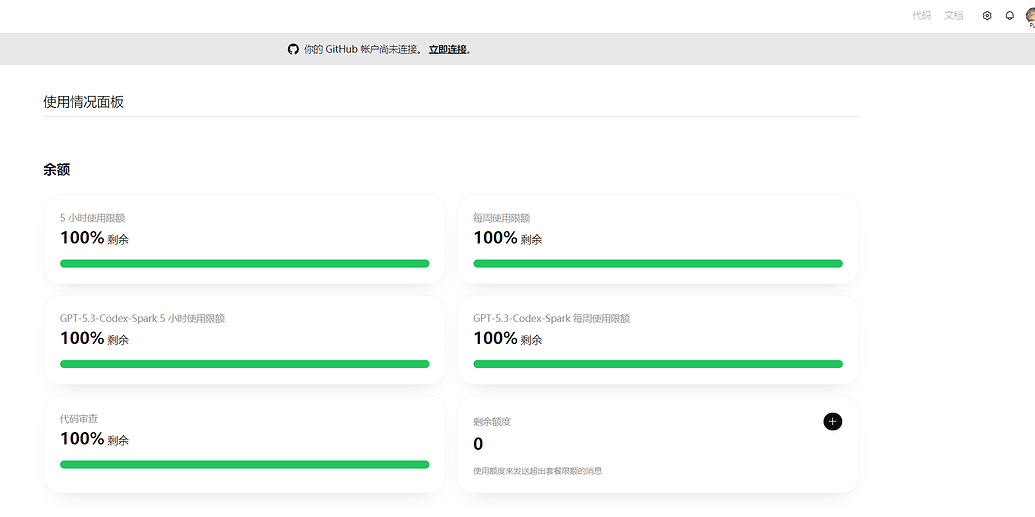Click the GitHub logo in the banner
This screenshot has width=1035, height=517.
293,50
